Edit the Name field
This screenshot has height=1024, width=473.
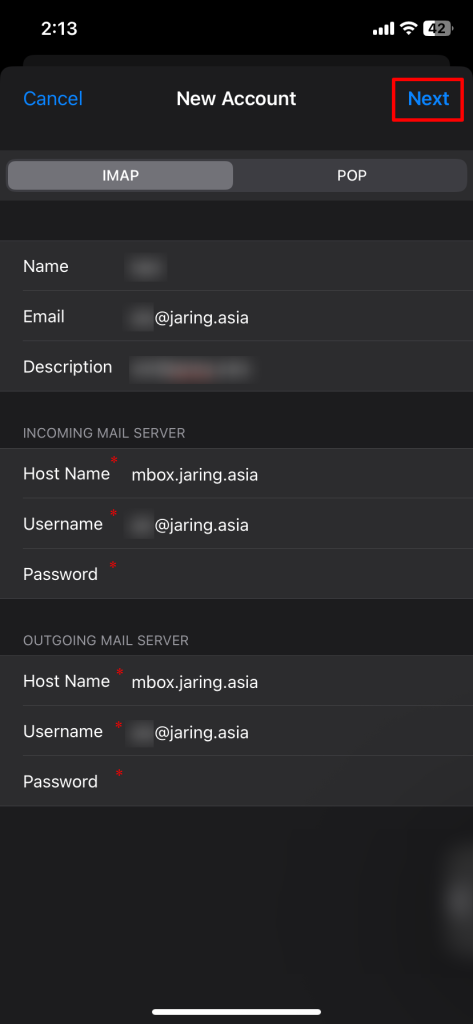[236, 266]
